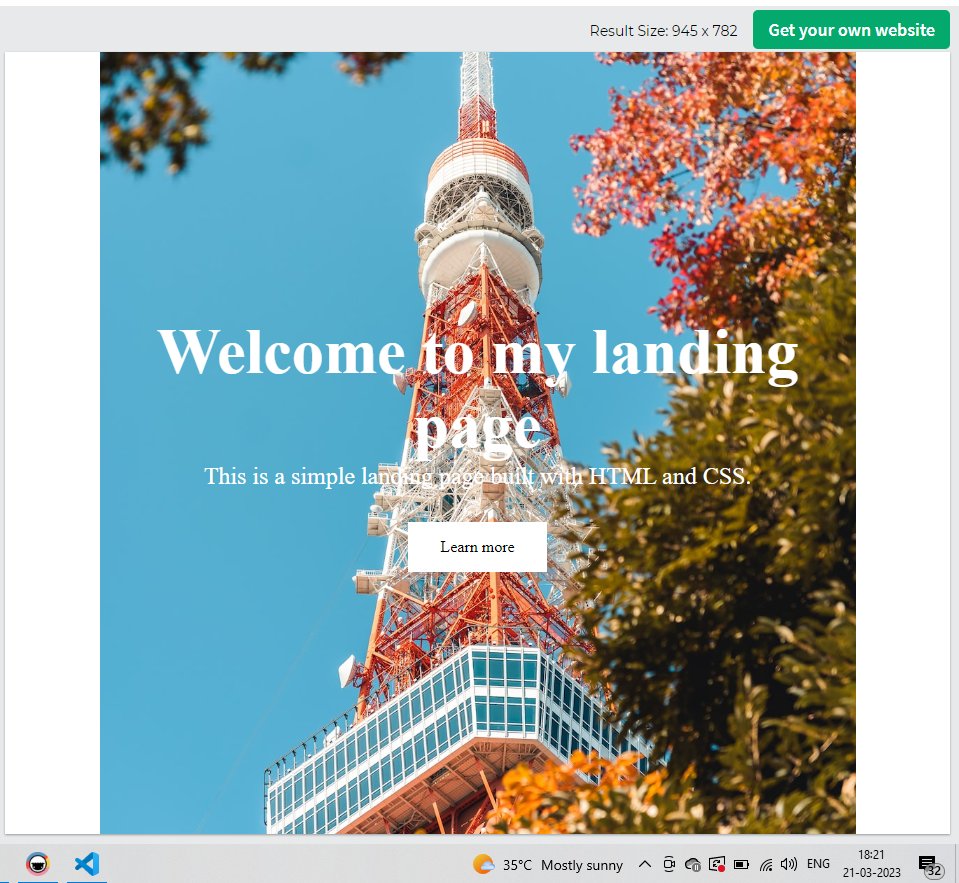
Task: Open the Wi-Fi network tray icon
Action: [766, 864]
